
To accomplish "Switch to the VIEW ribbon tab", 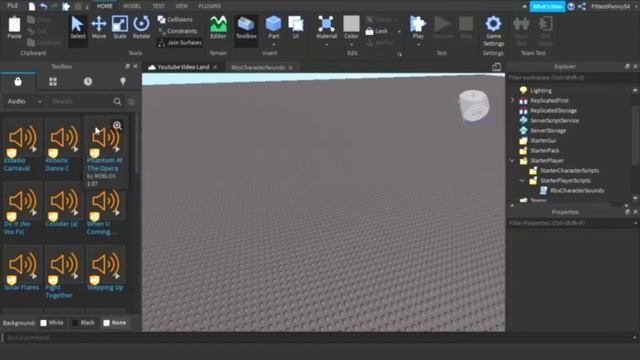I will [181, 6].
